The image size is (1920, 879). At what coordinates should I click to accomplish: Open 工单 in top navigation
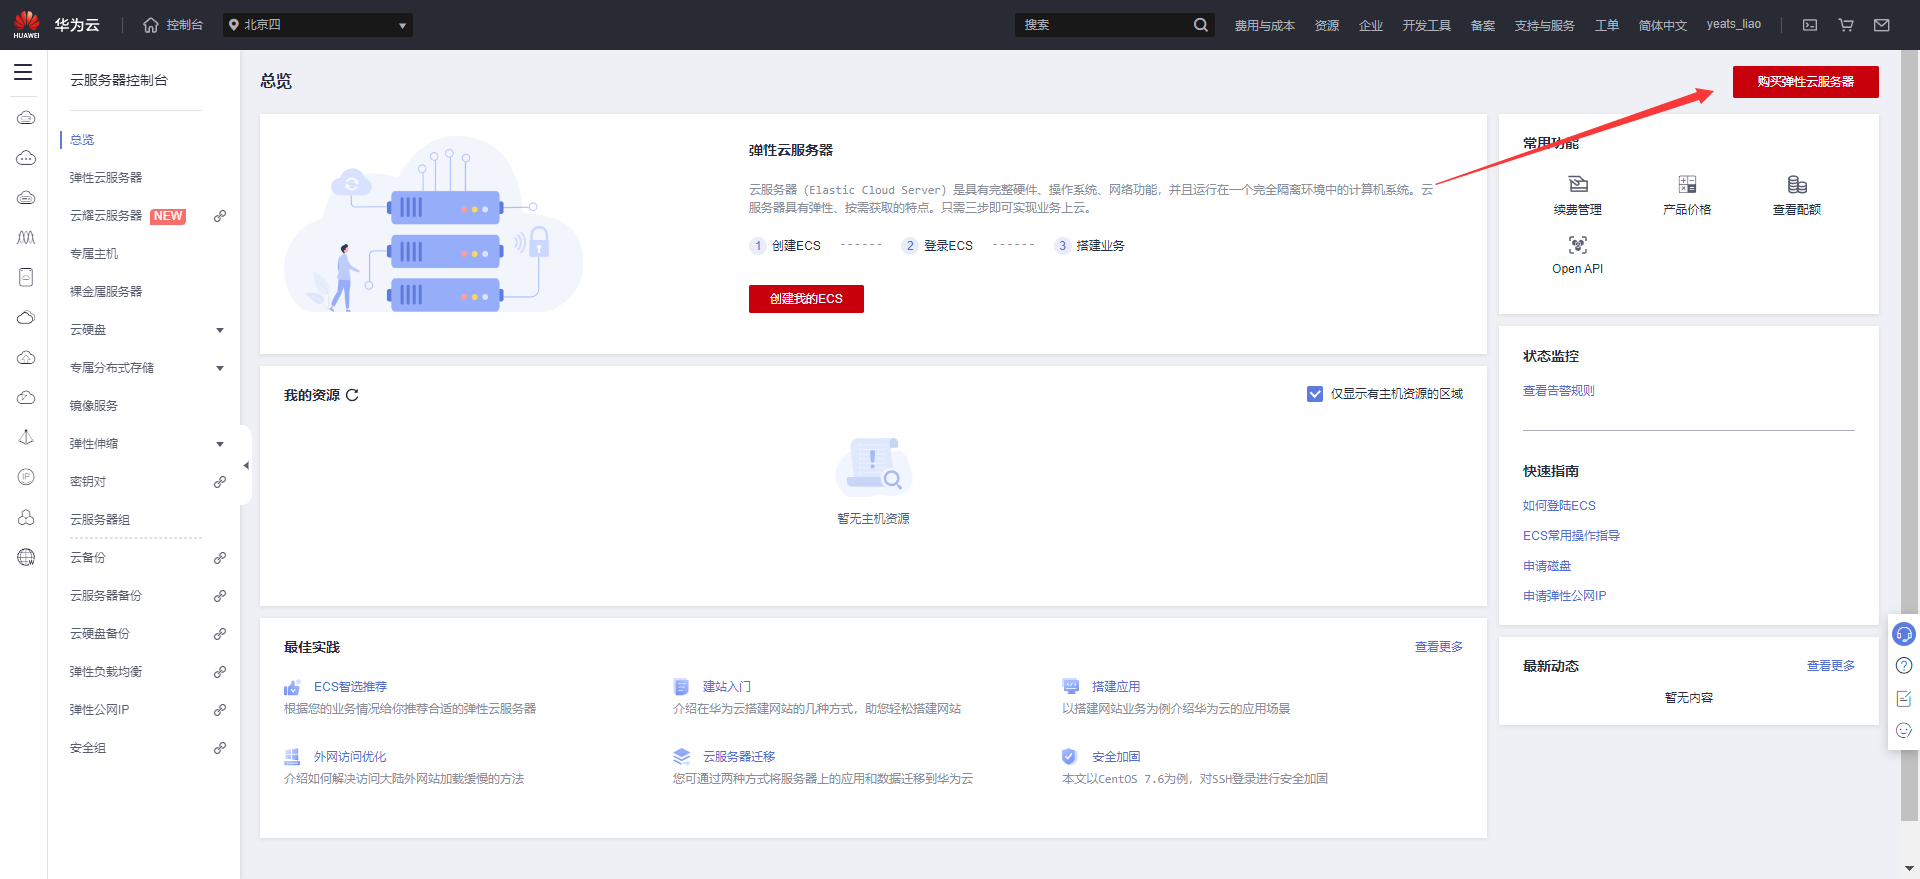pyautogui.click(x=1607, y=25)
